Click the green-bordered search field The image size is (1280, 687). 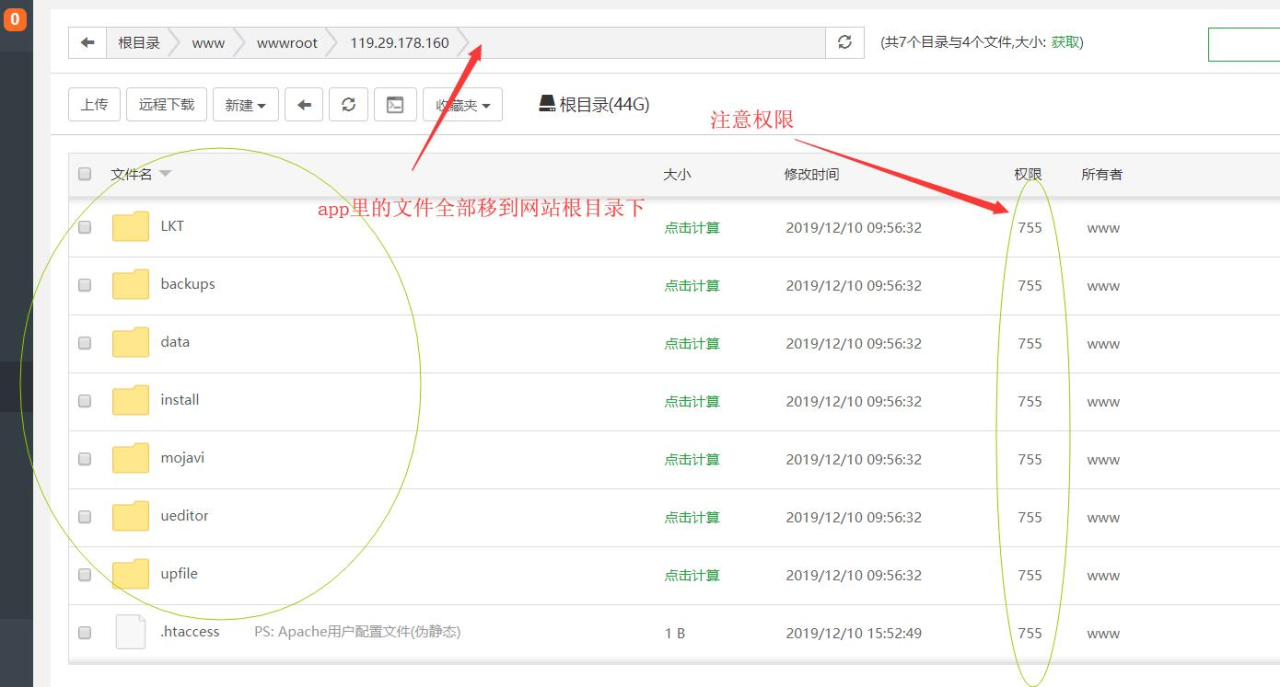[1244, 44]
